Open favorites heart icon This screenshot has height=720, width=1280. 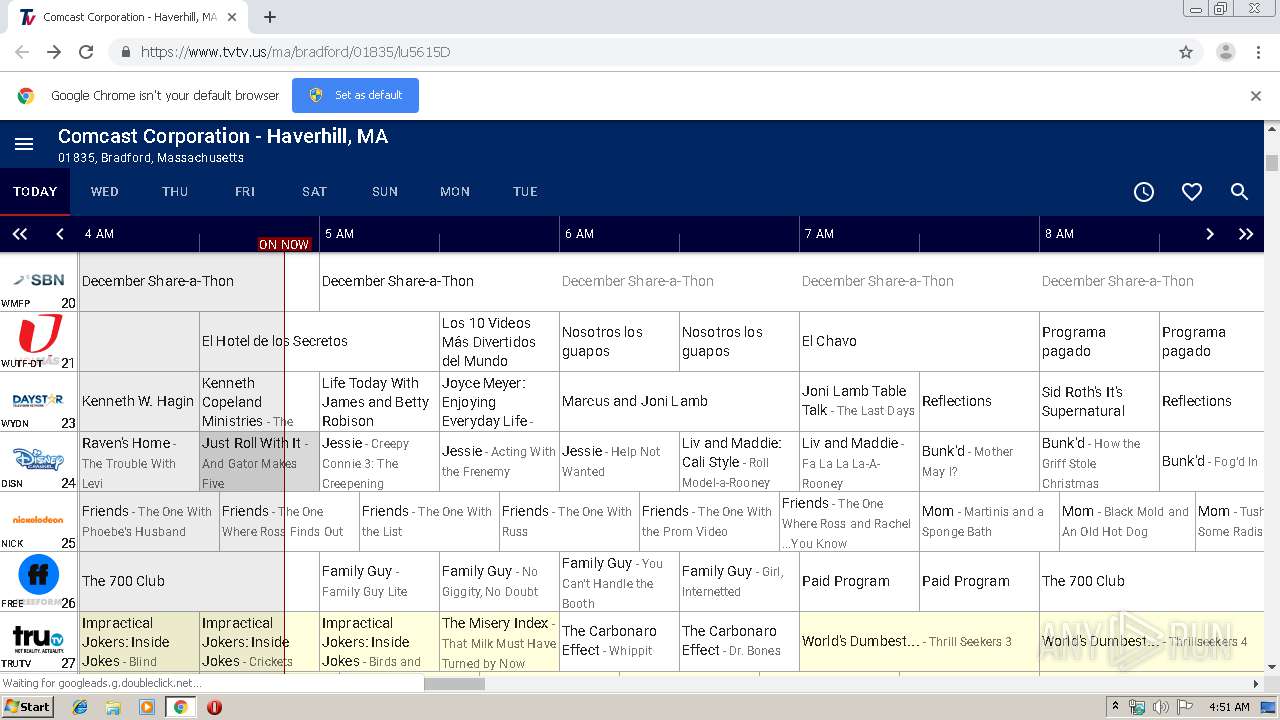point(1192,192)
